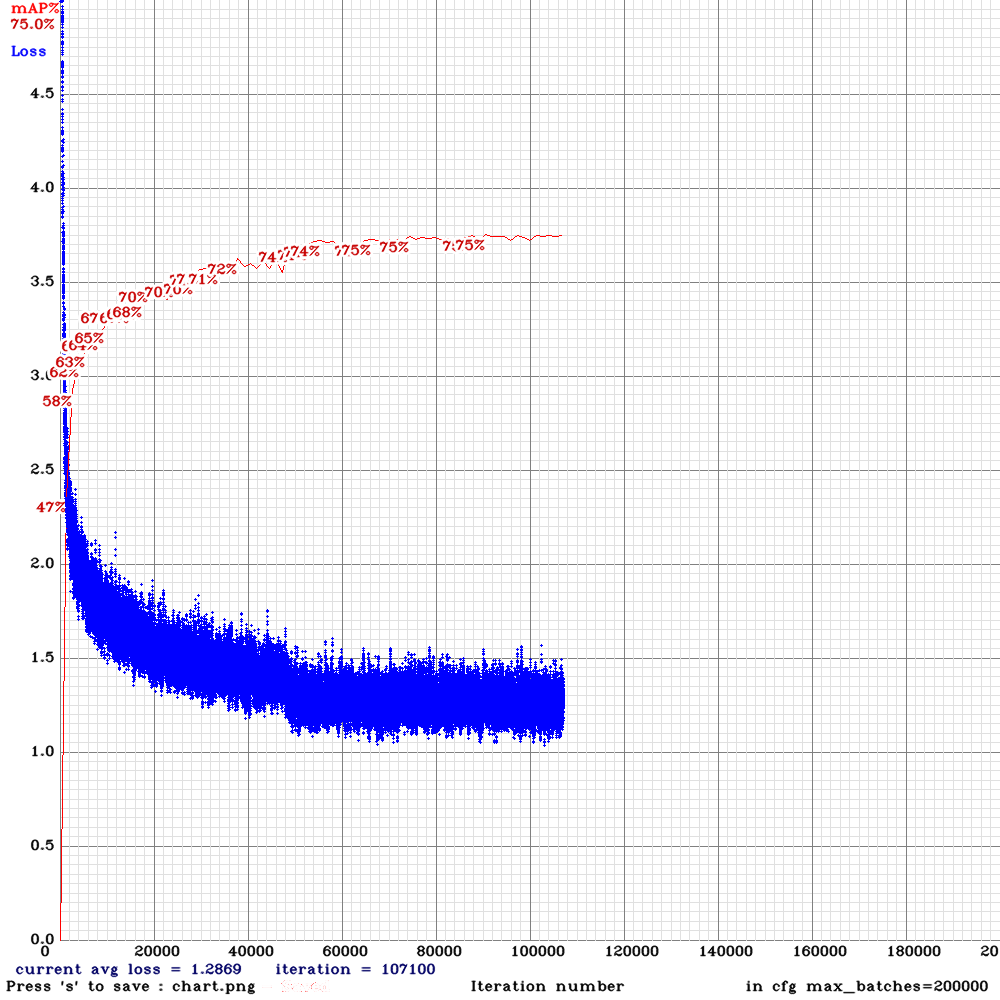Click the Iteration number axis title
The height and width of the screenshot is (1000, 1000).
click(546, 985)
